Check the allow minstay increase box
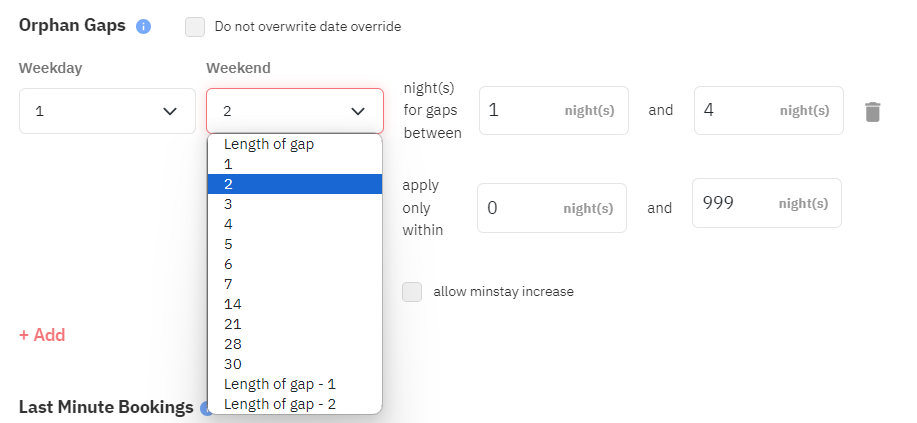 pyautogui.click(x=412, y=292)
